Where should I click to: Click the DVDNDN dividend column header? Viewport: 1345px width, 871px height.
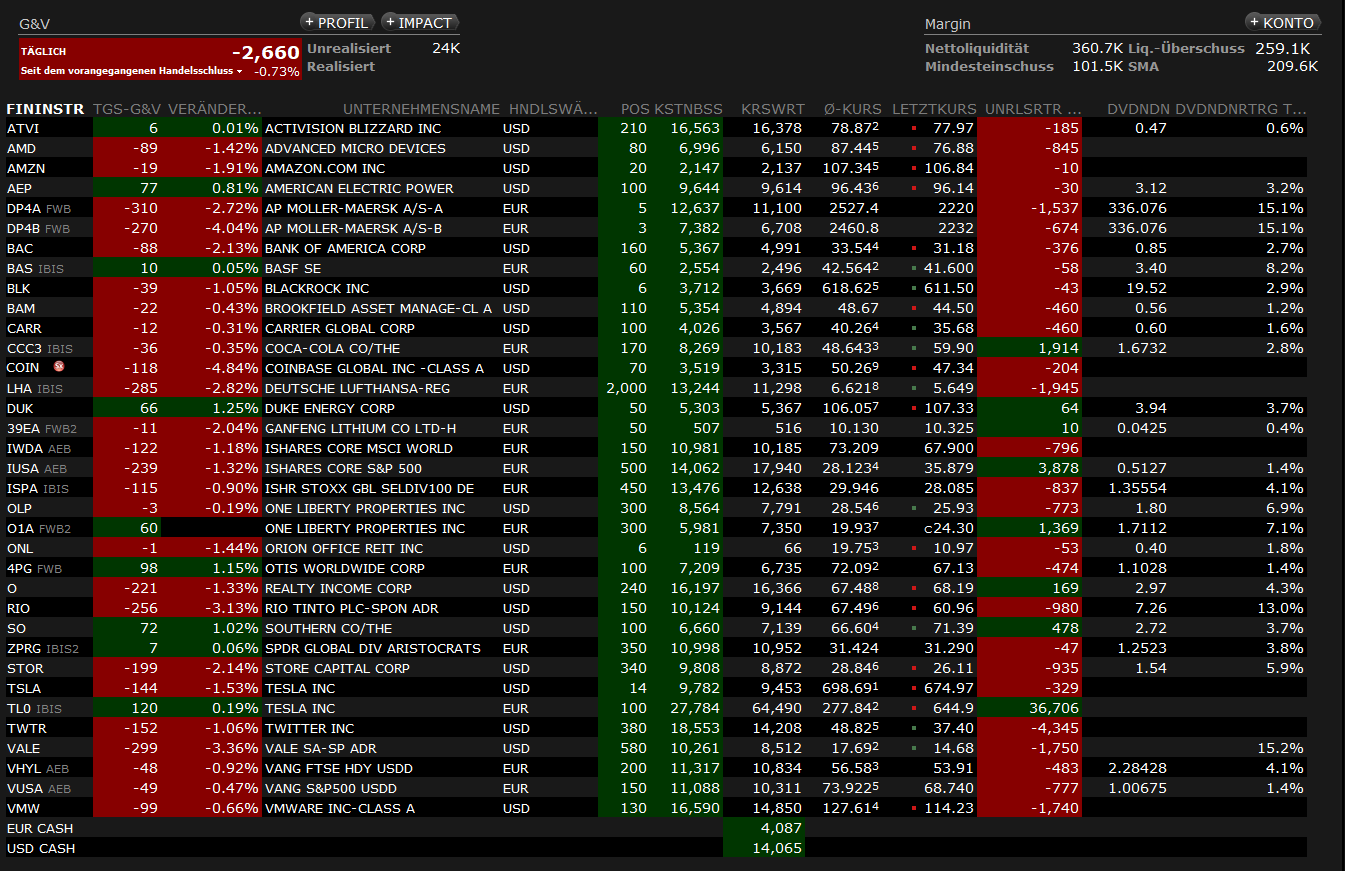point(1137,109)
